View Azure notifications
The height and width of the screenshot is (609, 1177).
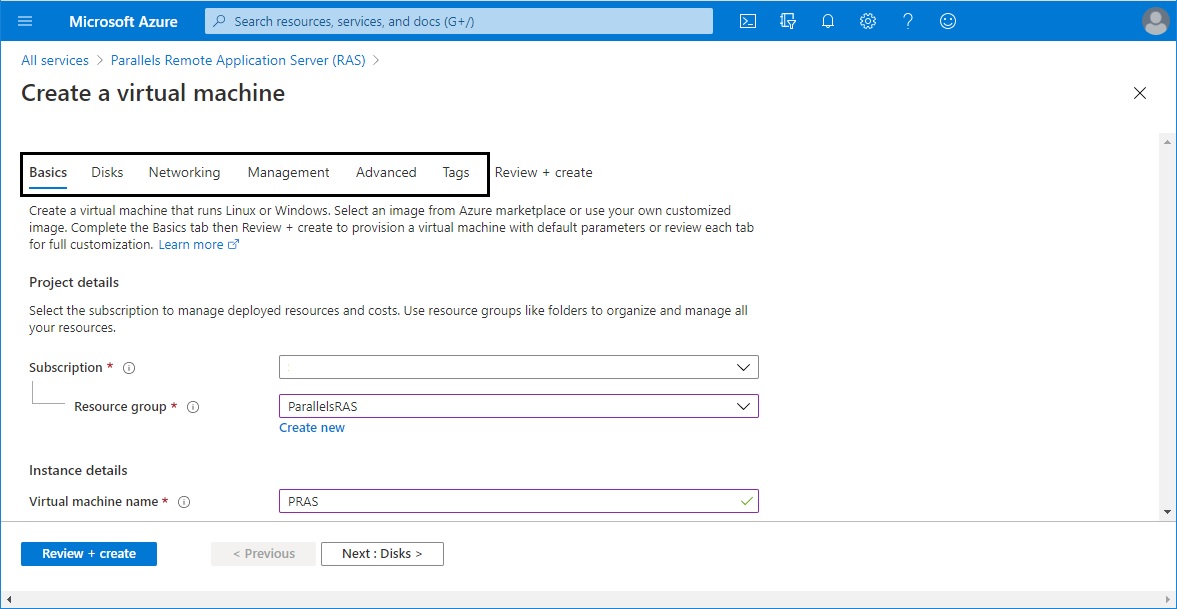pos(827,21)
